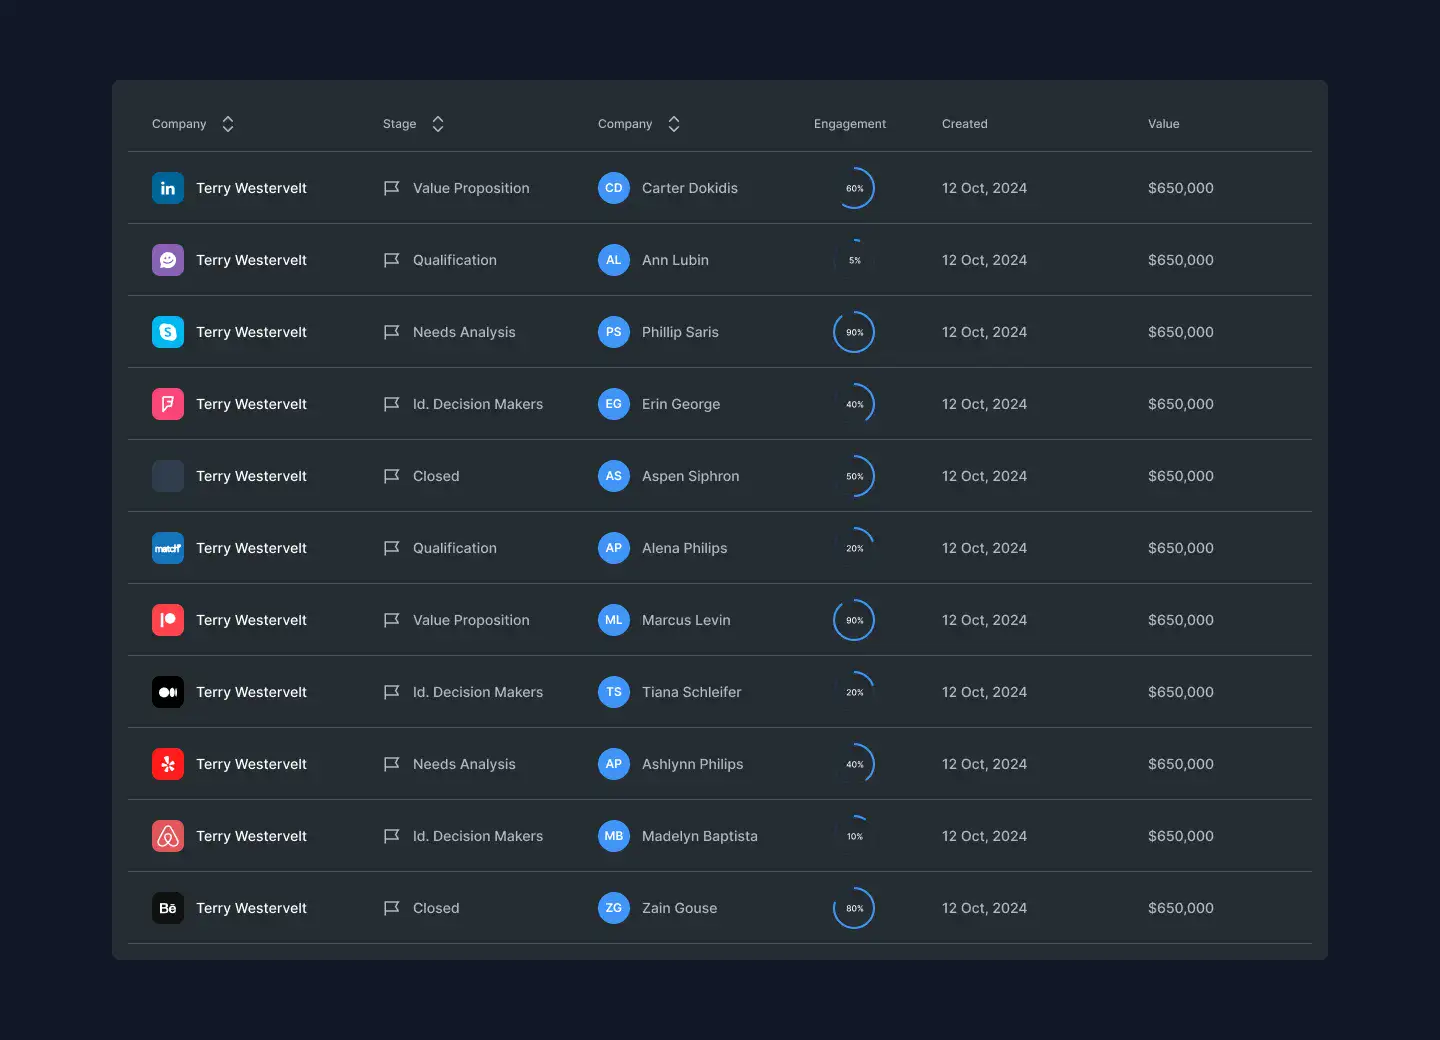Click the 10% engagement ring for Madelyn Baptista

pos(854,836)
